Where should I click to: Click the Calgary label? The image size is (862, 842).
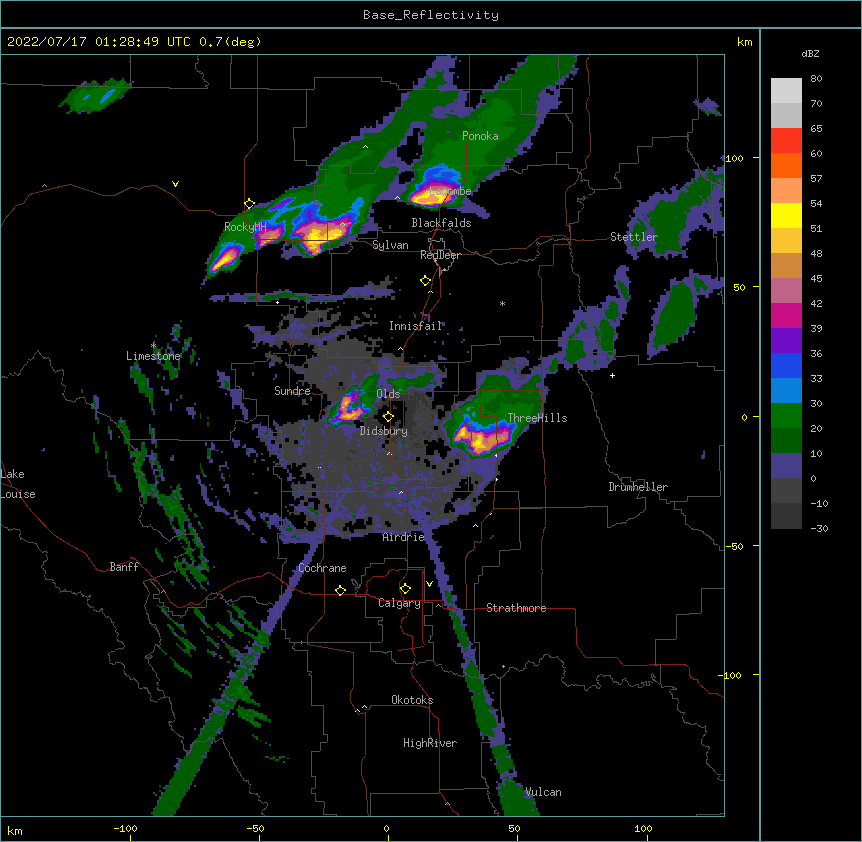(x=399, y=603)
